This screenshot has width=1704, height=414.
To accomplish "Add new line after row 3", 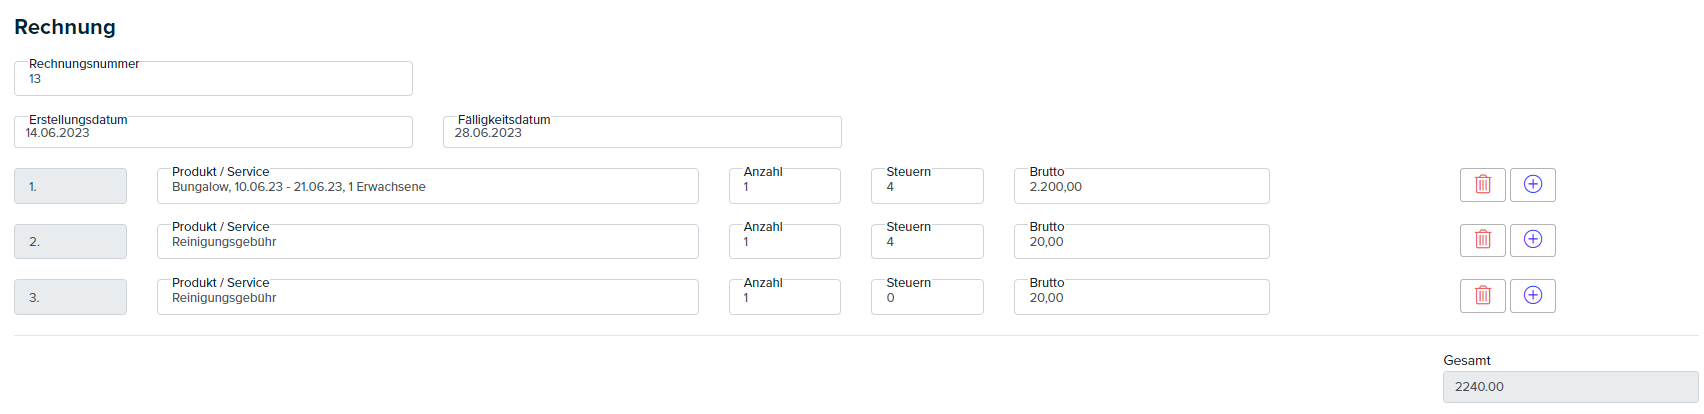I will (x=1532, y=296).
